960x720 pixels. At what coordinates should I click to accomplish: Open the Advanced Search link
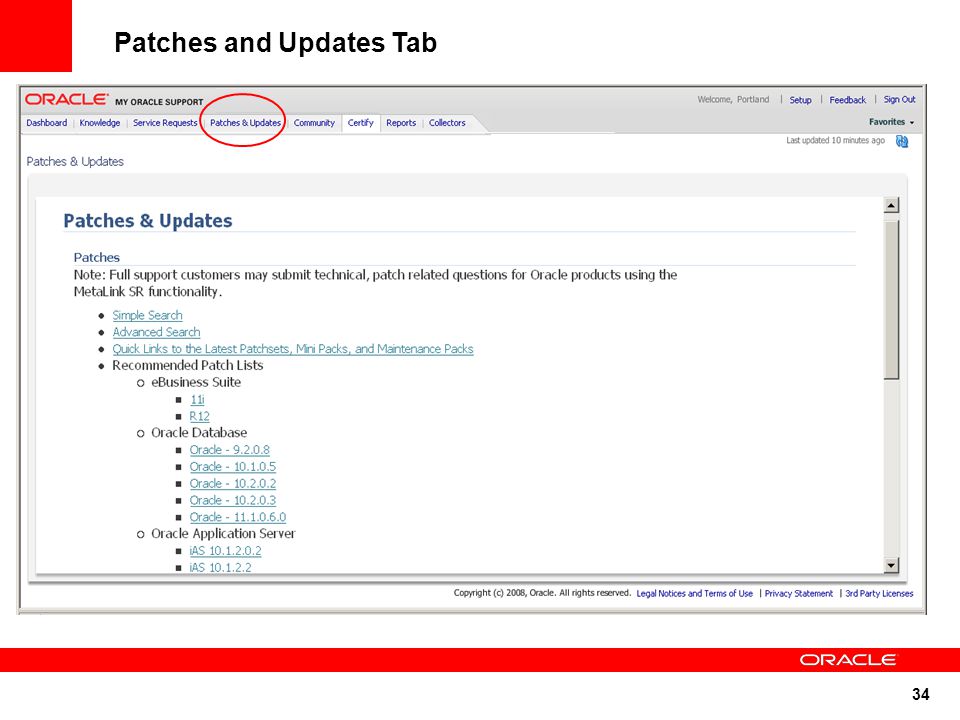point(156,332)
